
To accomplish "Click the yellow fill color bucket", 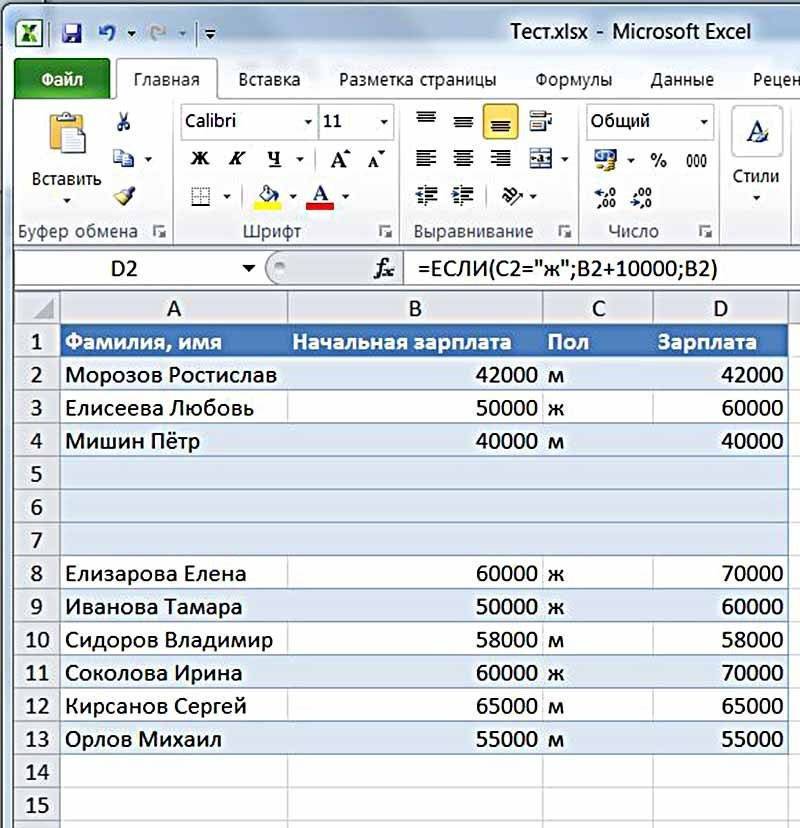I will click(x=267, y=193).
